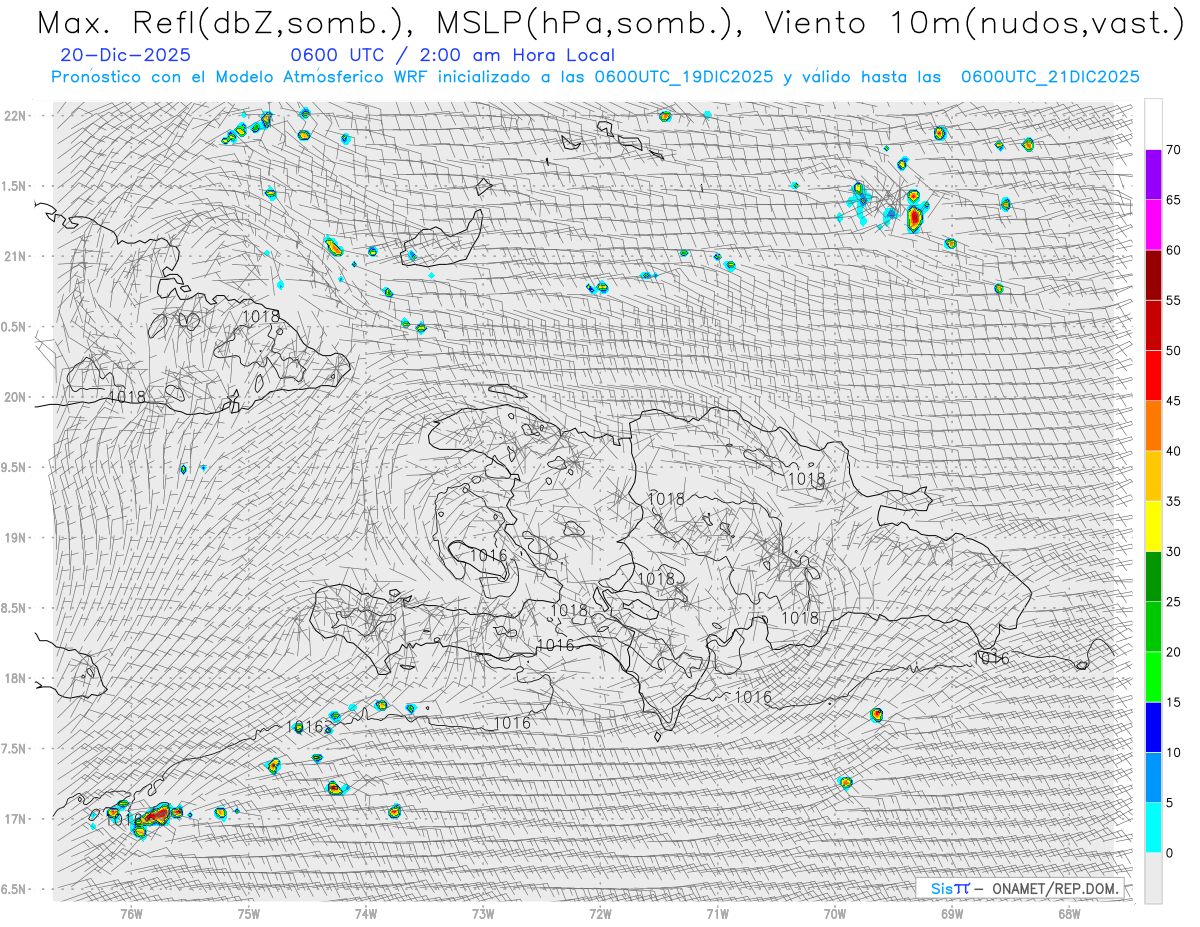
Task: Click the longitude axis label '70W'
Action: (x=835, y=912)
